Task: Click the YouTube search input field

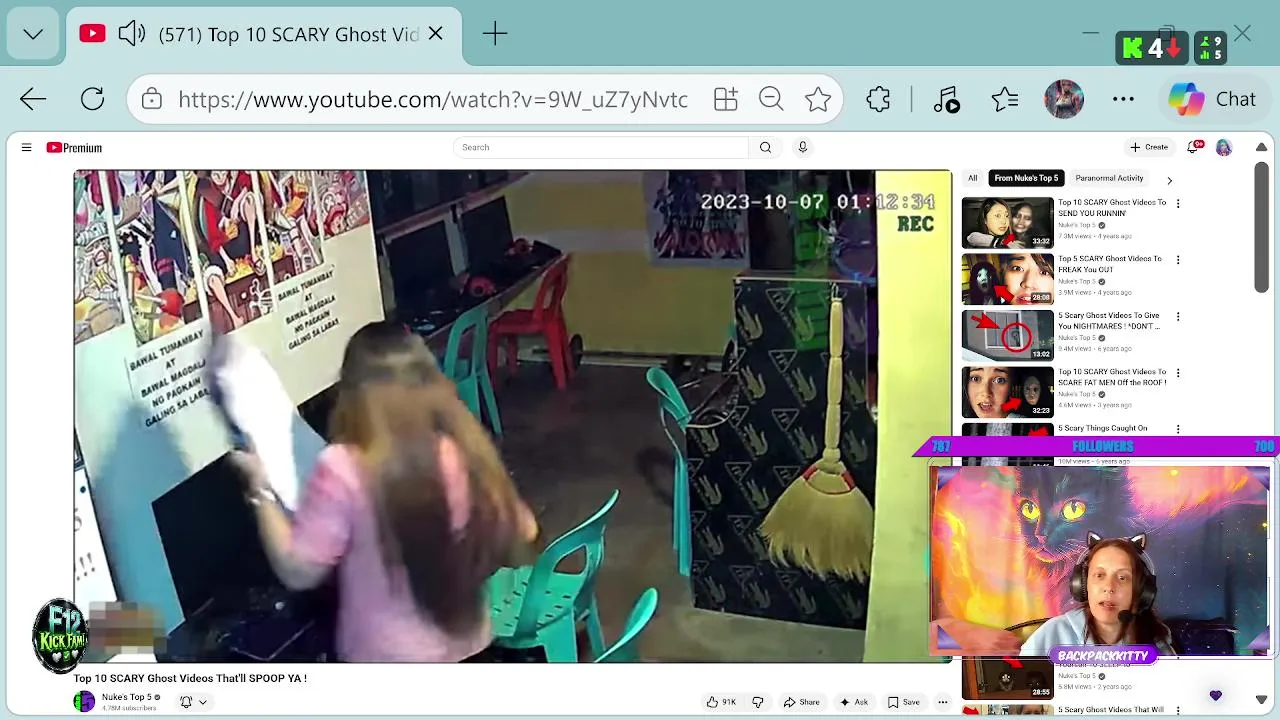Action: 600,148
